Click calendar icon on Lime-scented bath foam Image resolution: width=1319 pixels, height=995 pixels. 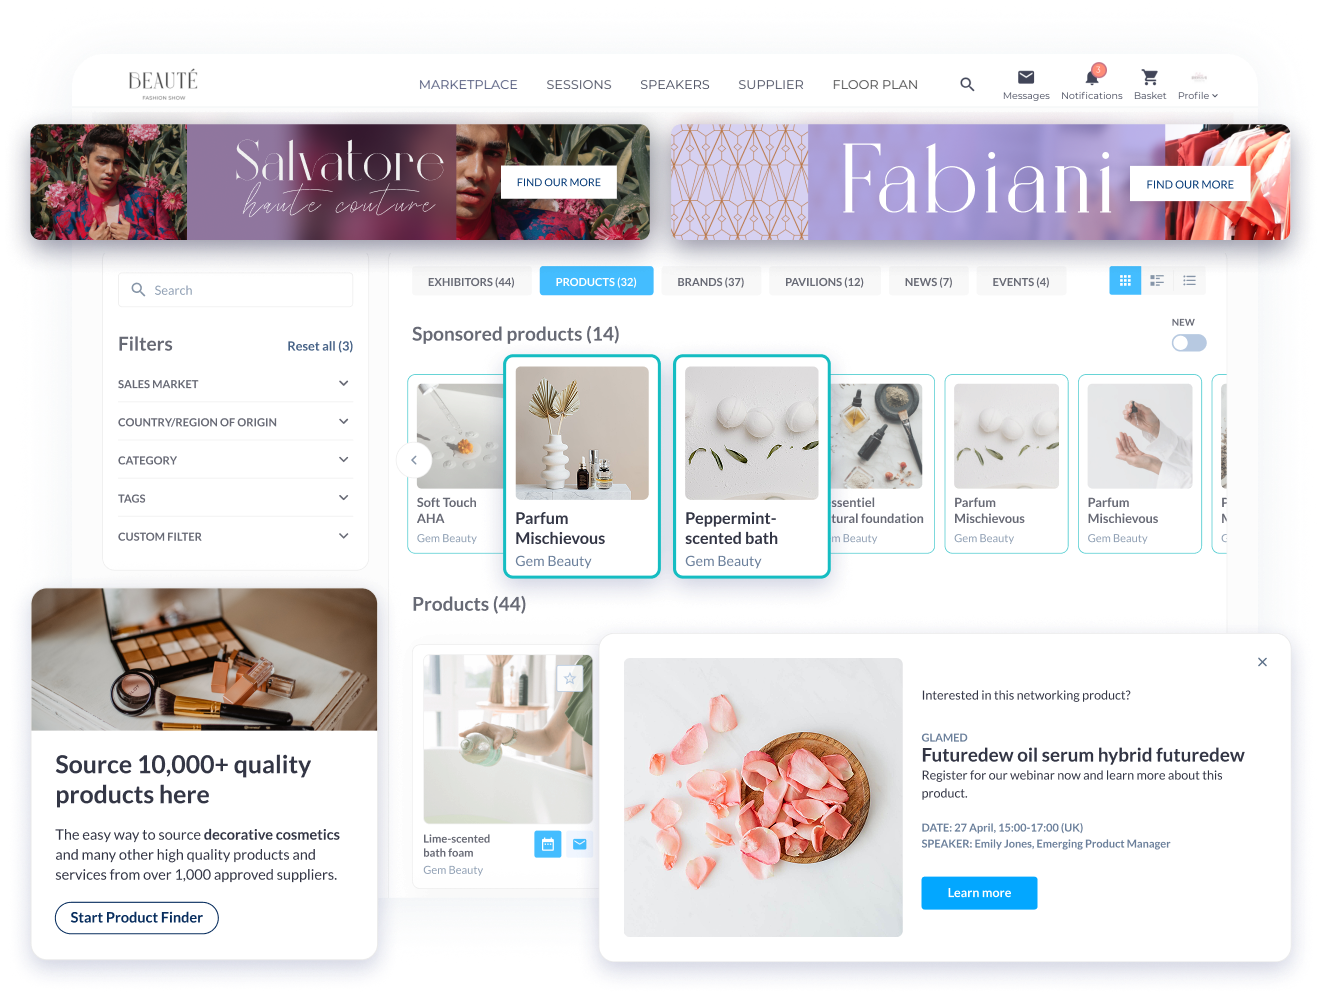pos(548,845)
